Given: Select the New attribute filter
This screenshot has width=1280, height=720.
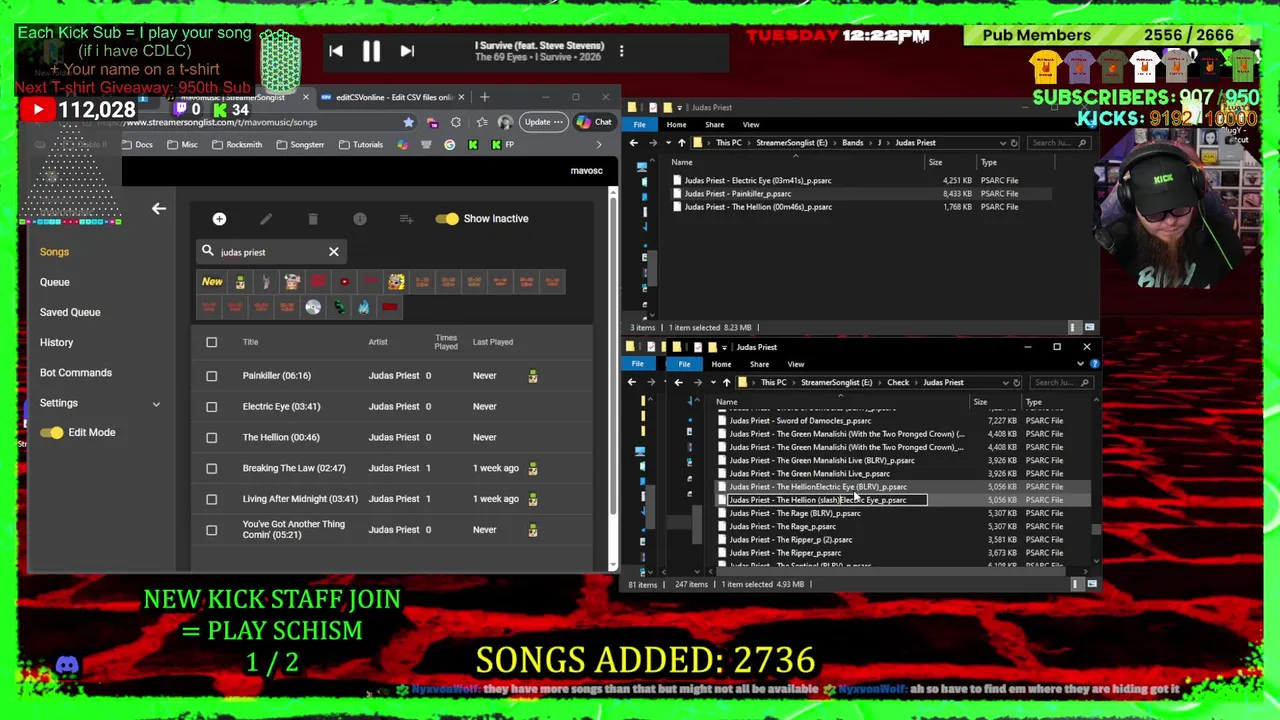Looking at the screenshot, I should coord(212,282).
